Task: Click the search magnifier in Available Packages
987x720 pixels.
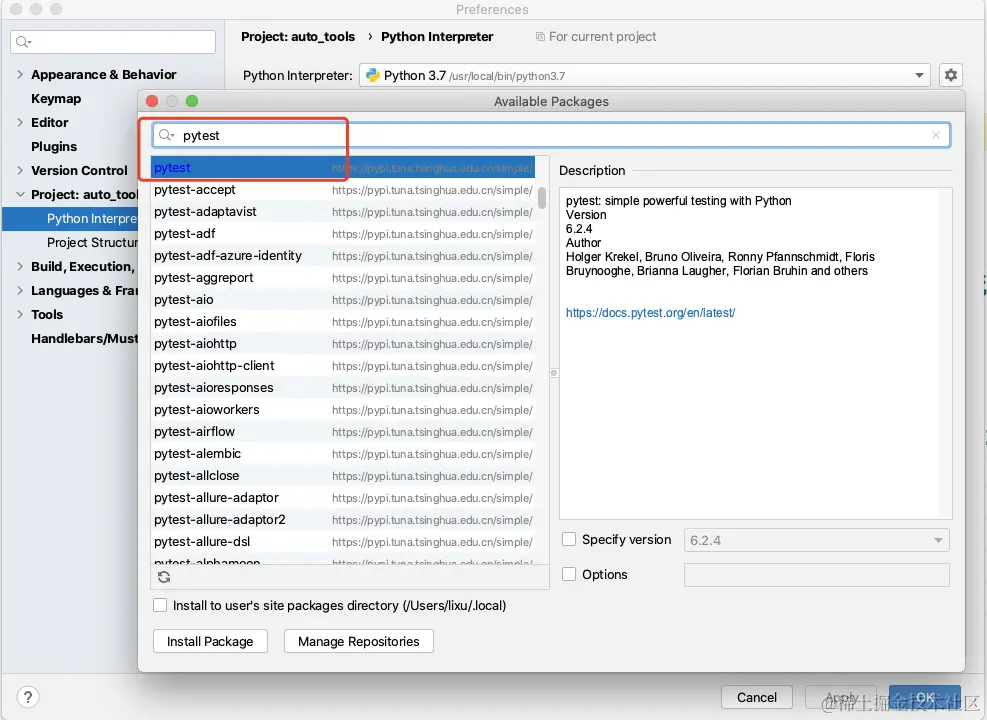Action: coord(166,135)
